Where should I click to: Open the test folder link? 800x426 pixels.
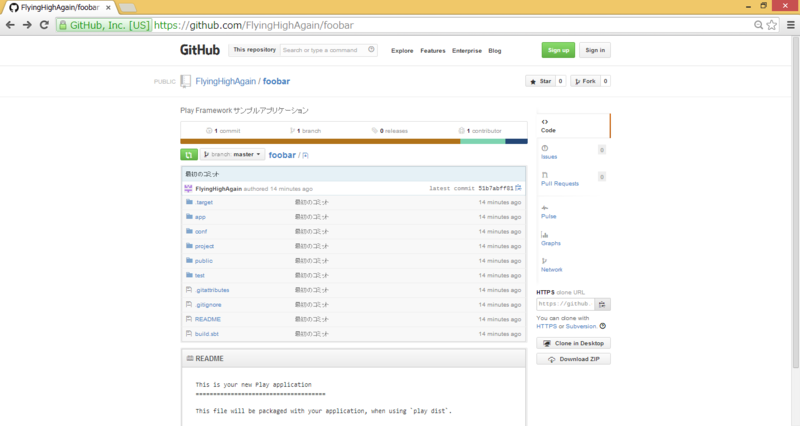coord(199,275)
